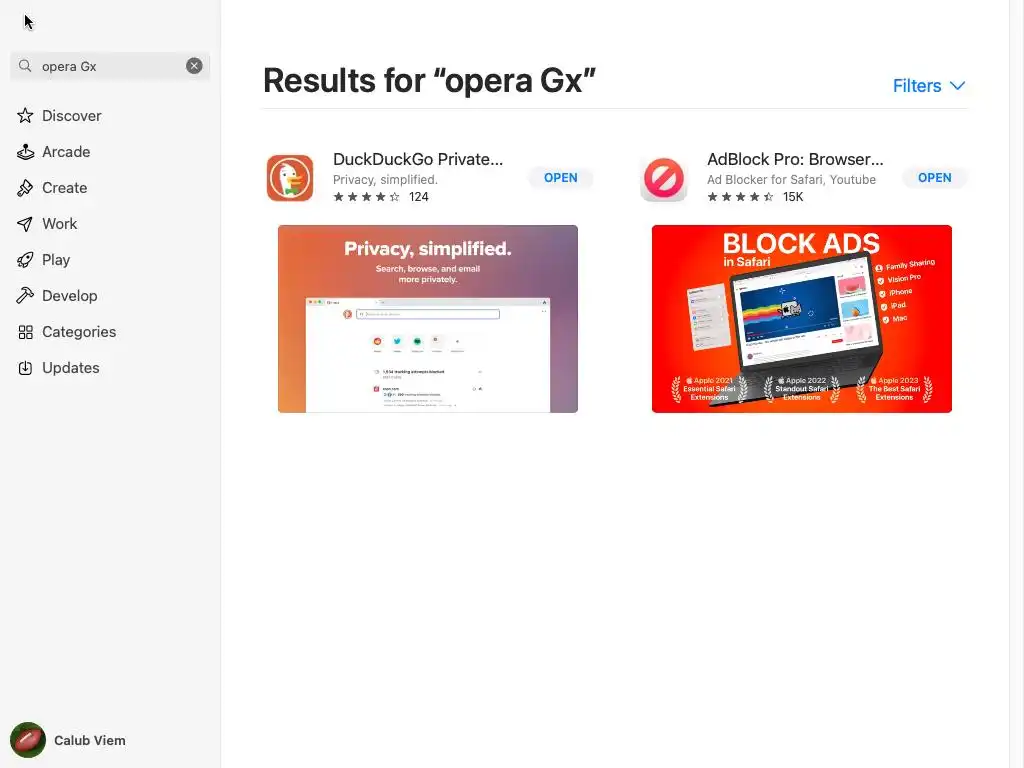Click the Categories grid icon

point(25,332)
